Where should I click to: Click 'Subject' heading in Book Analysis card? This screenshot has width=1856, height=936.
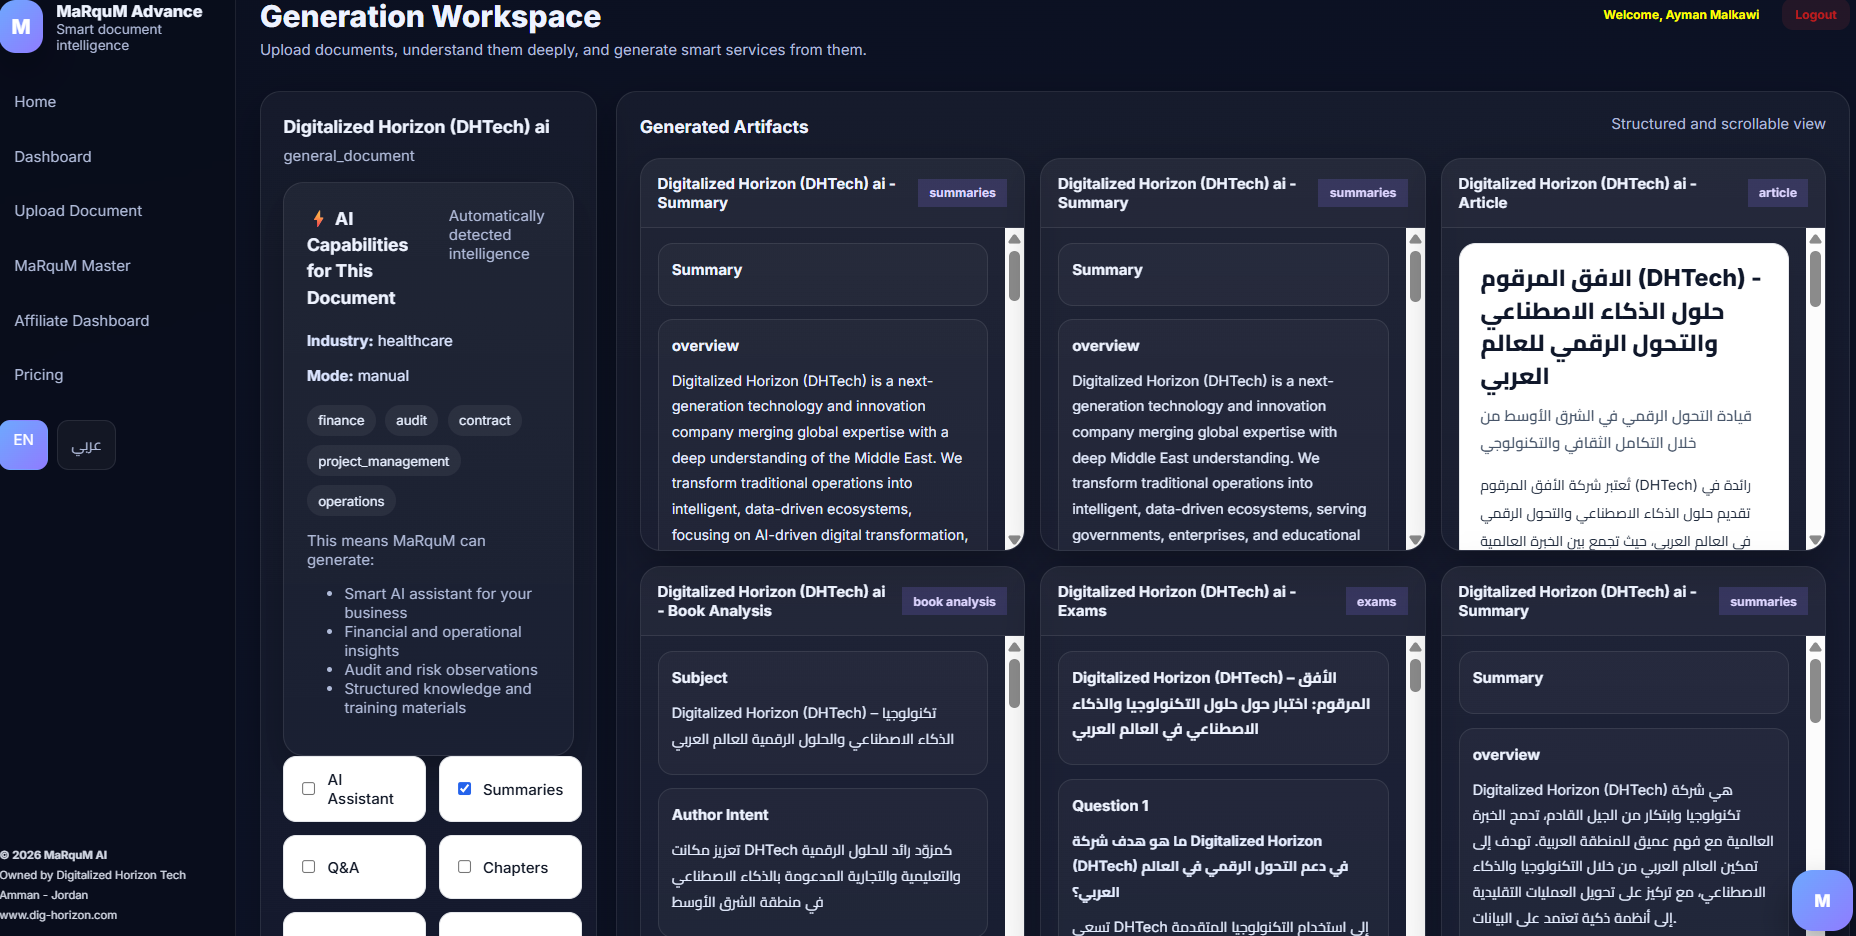(x=699, y=678)
